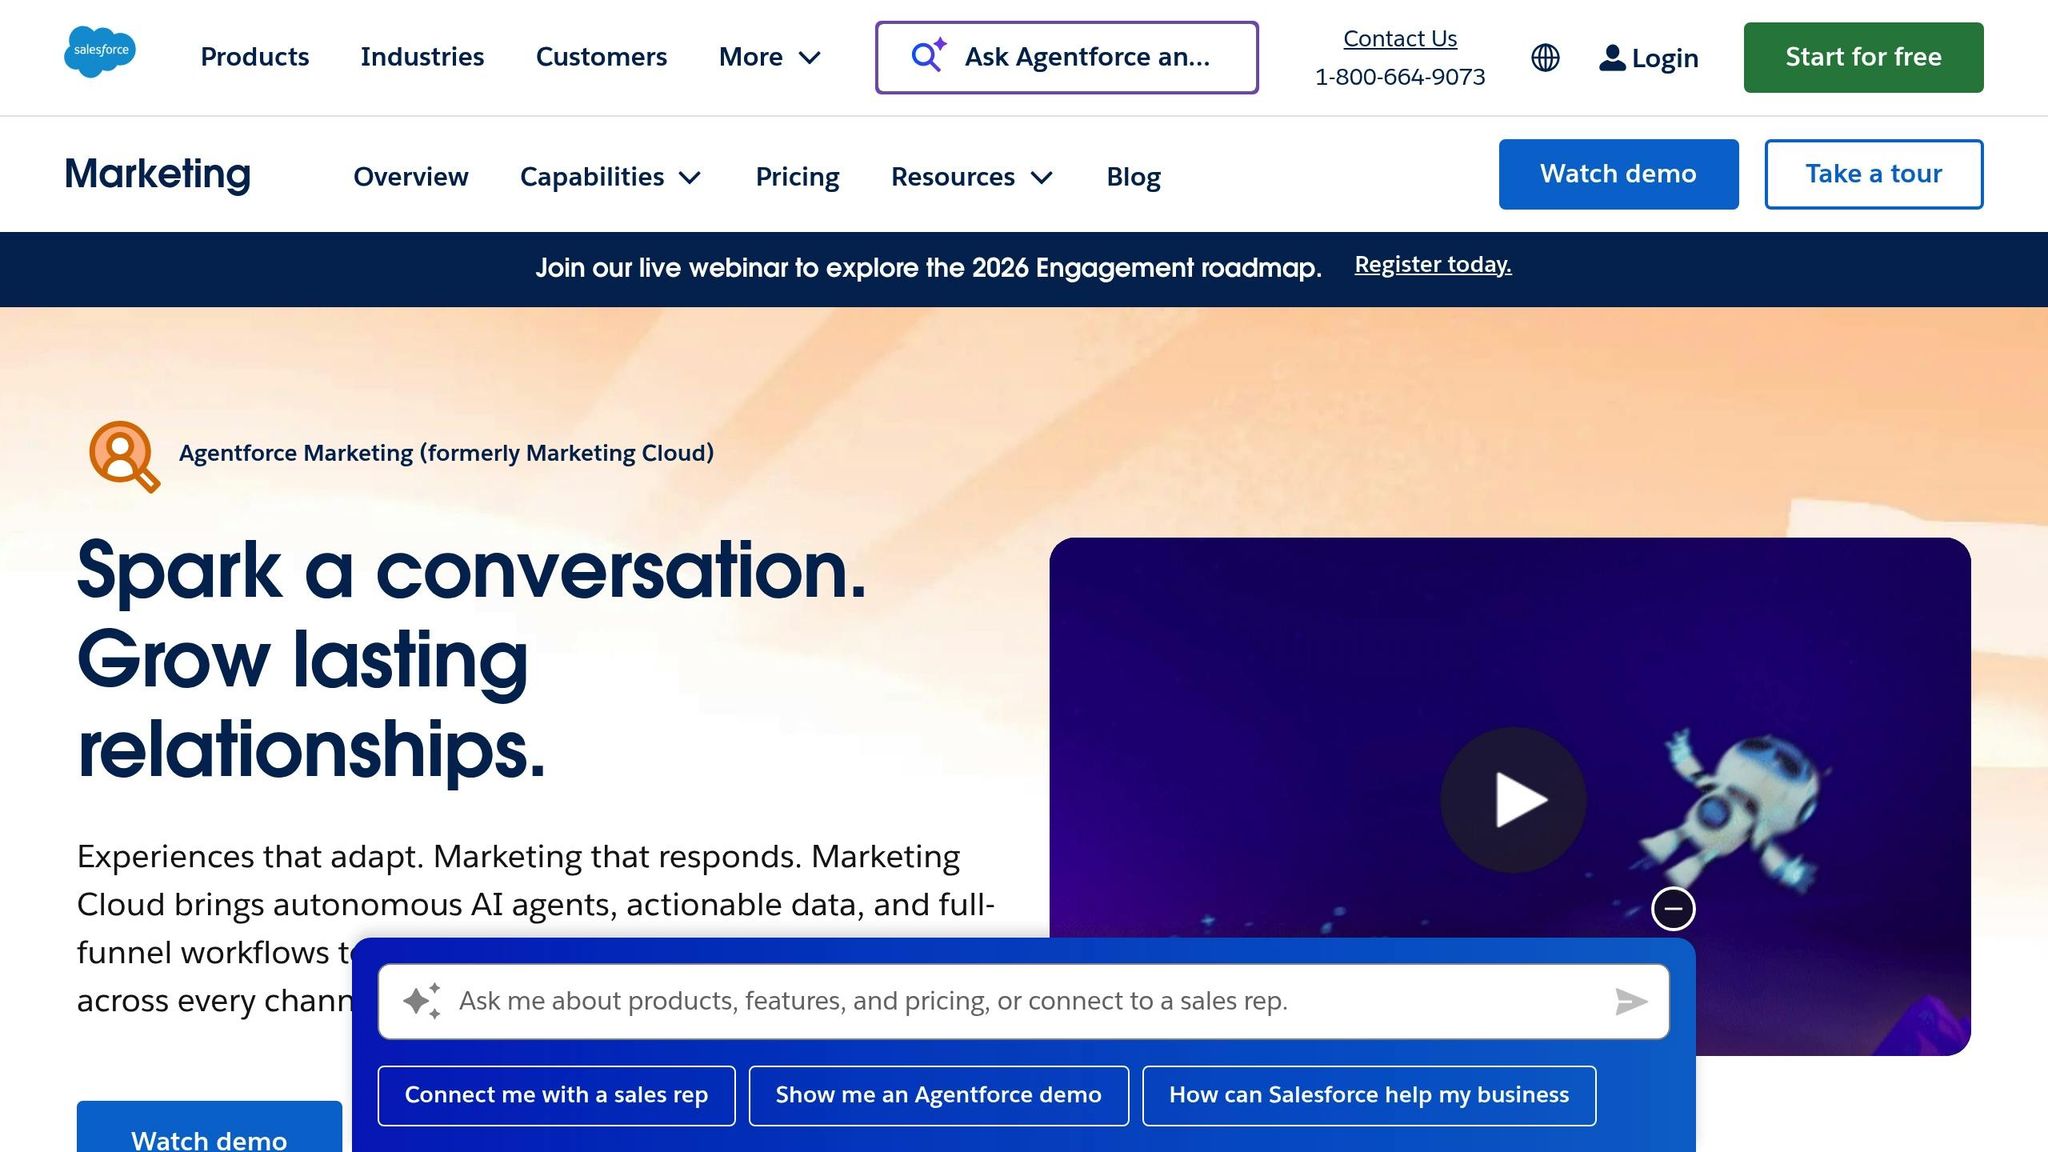Select the Connect me with a sales rep chip
Image resolution: width=2048 pixels, height=1152 pixels.
(556, 1094)
